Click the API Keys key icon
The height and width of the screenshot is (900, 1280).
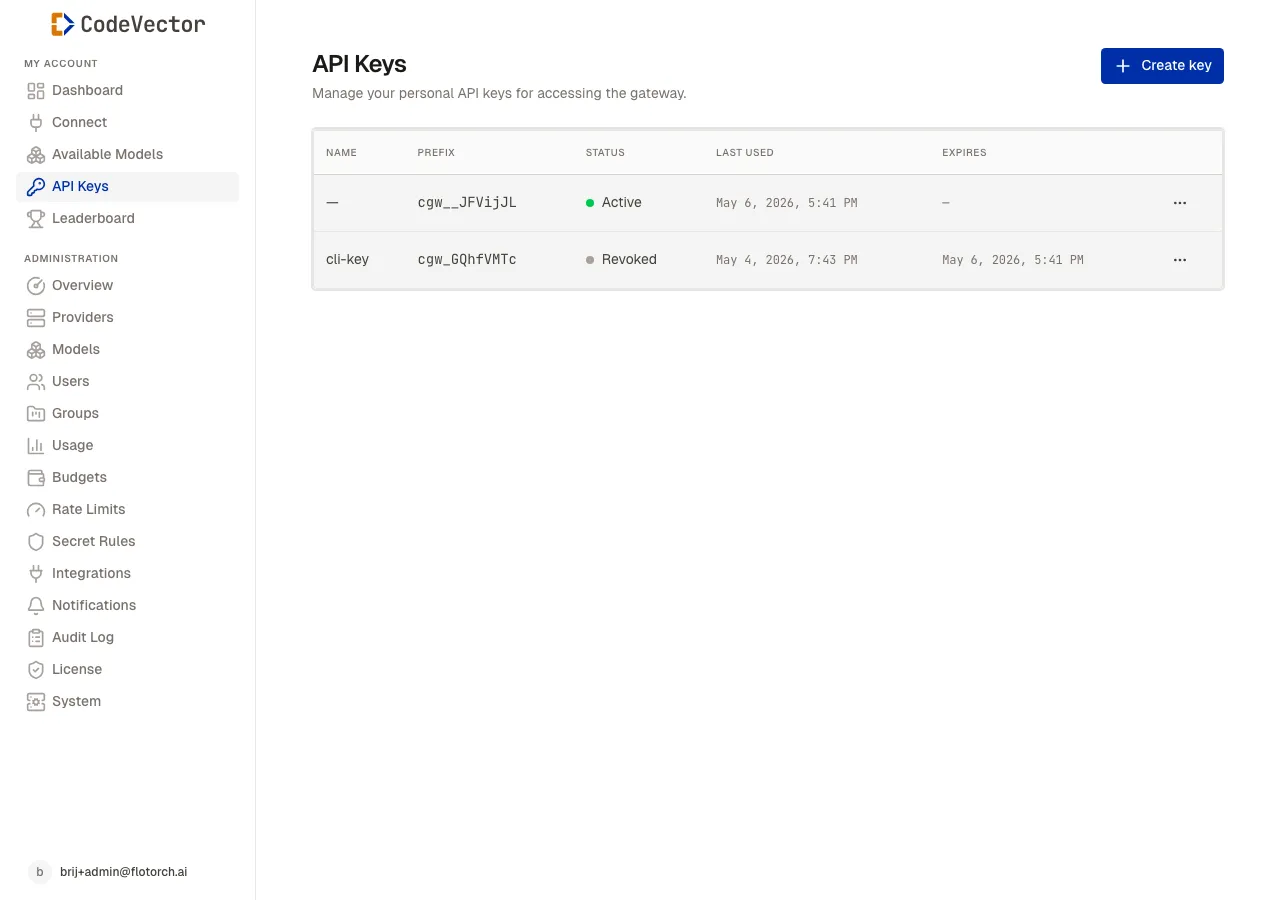pyautogui.click(x=36, y=187)
